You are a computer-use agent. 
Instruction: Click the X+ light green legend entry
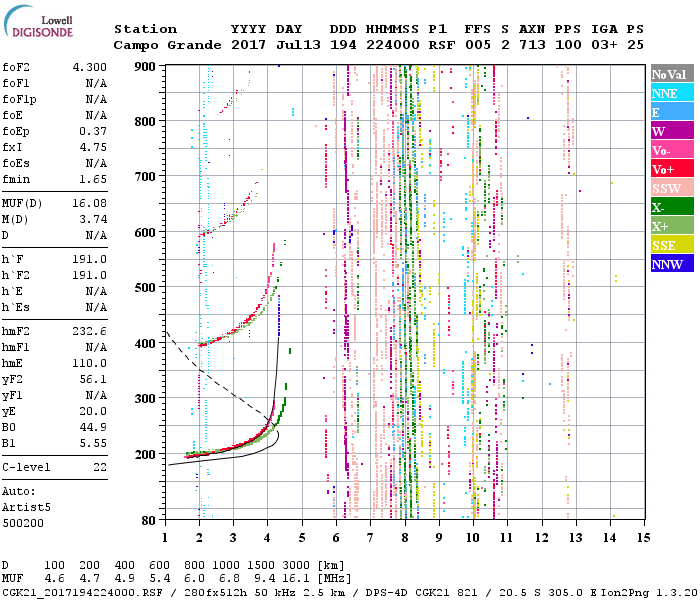point(669,227)
